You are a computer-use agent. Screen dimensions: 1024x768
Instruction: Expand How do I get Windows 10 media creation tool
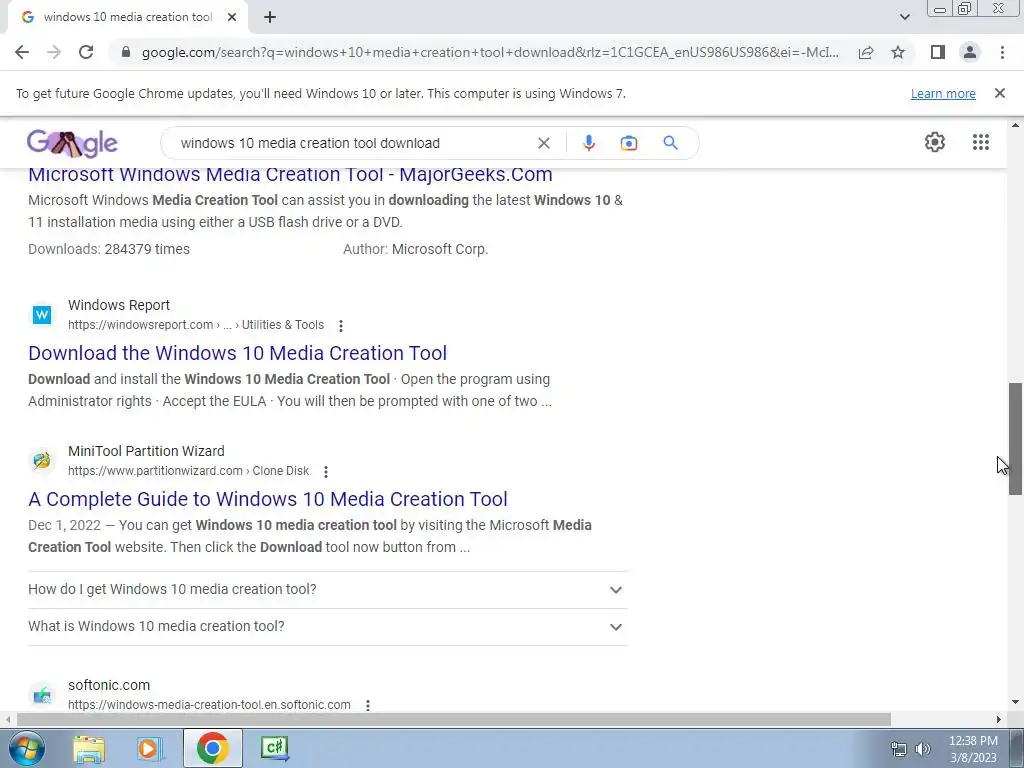coord(327,590)
